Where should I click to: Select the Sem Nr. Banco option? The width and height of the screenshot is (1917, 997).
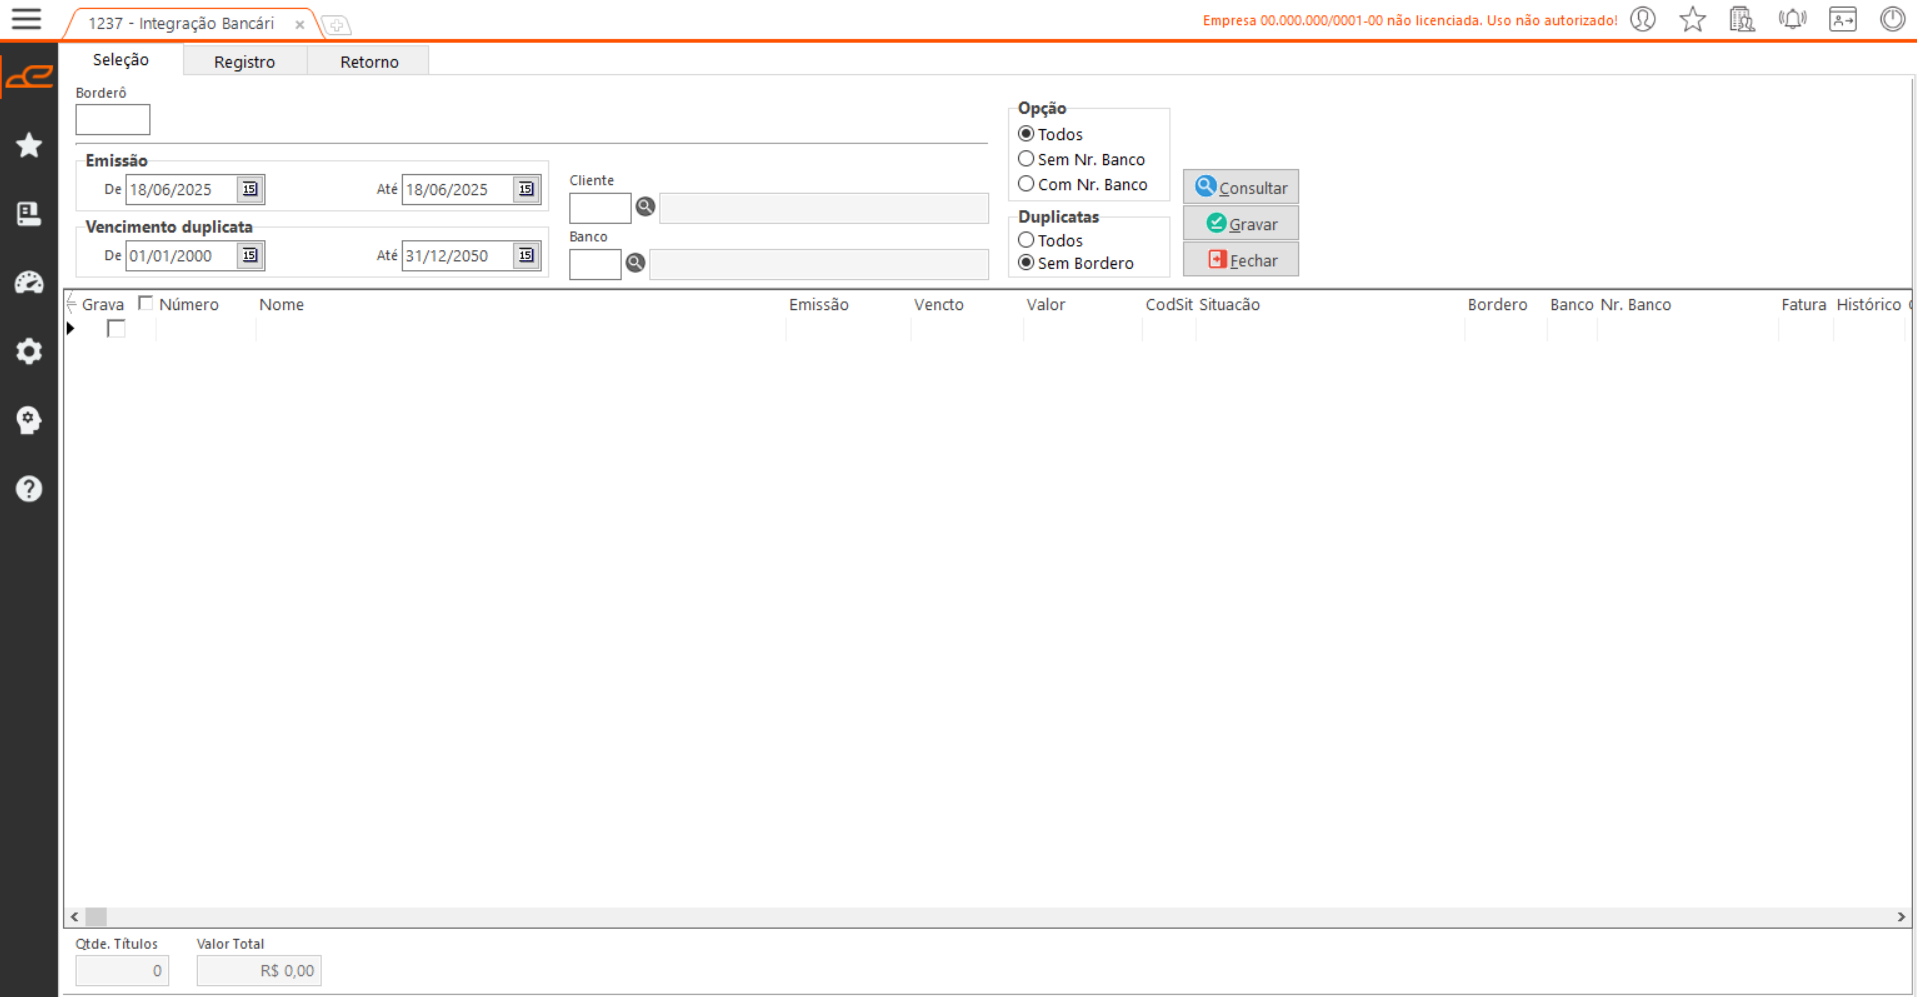click(1026, 159)
